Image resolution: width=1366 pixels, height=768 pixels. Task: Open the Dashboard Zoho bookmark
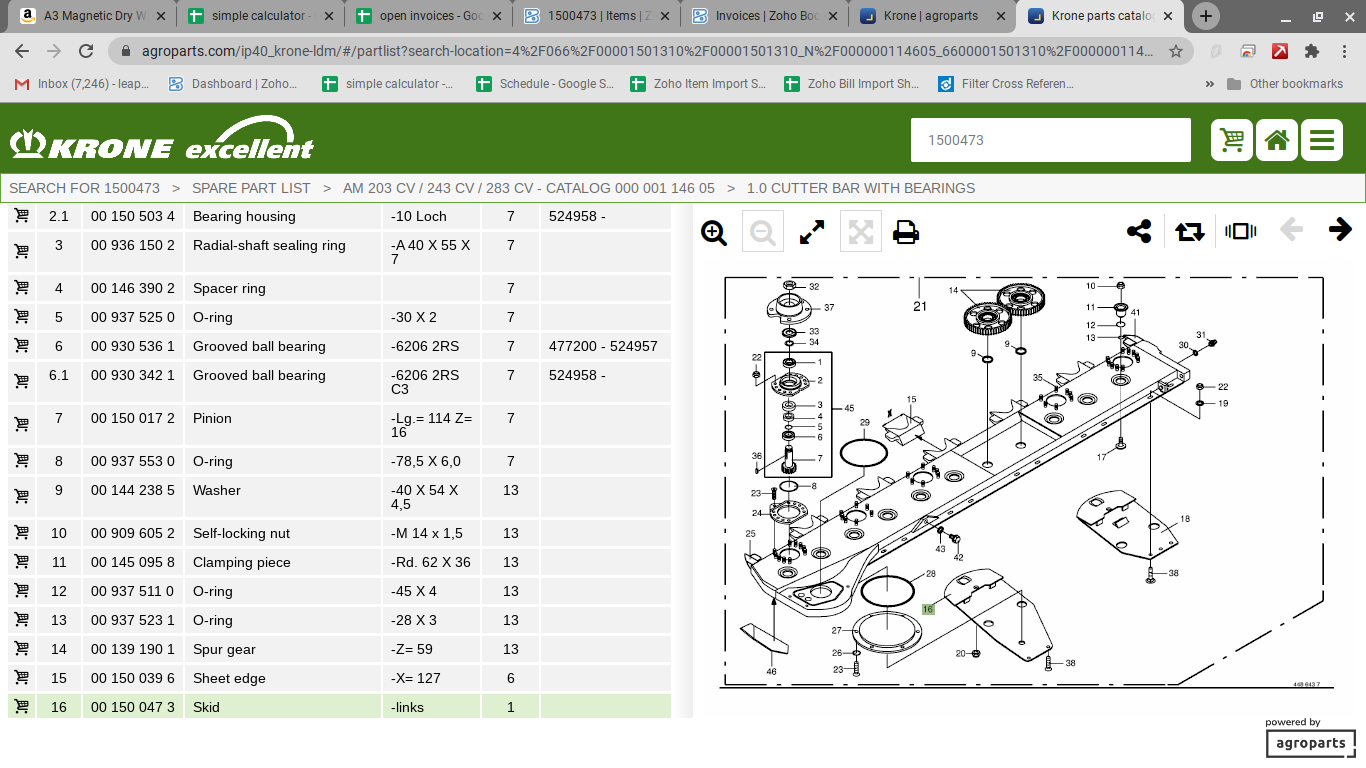[x=232, y=84]
